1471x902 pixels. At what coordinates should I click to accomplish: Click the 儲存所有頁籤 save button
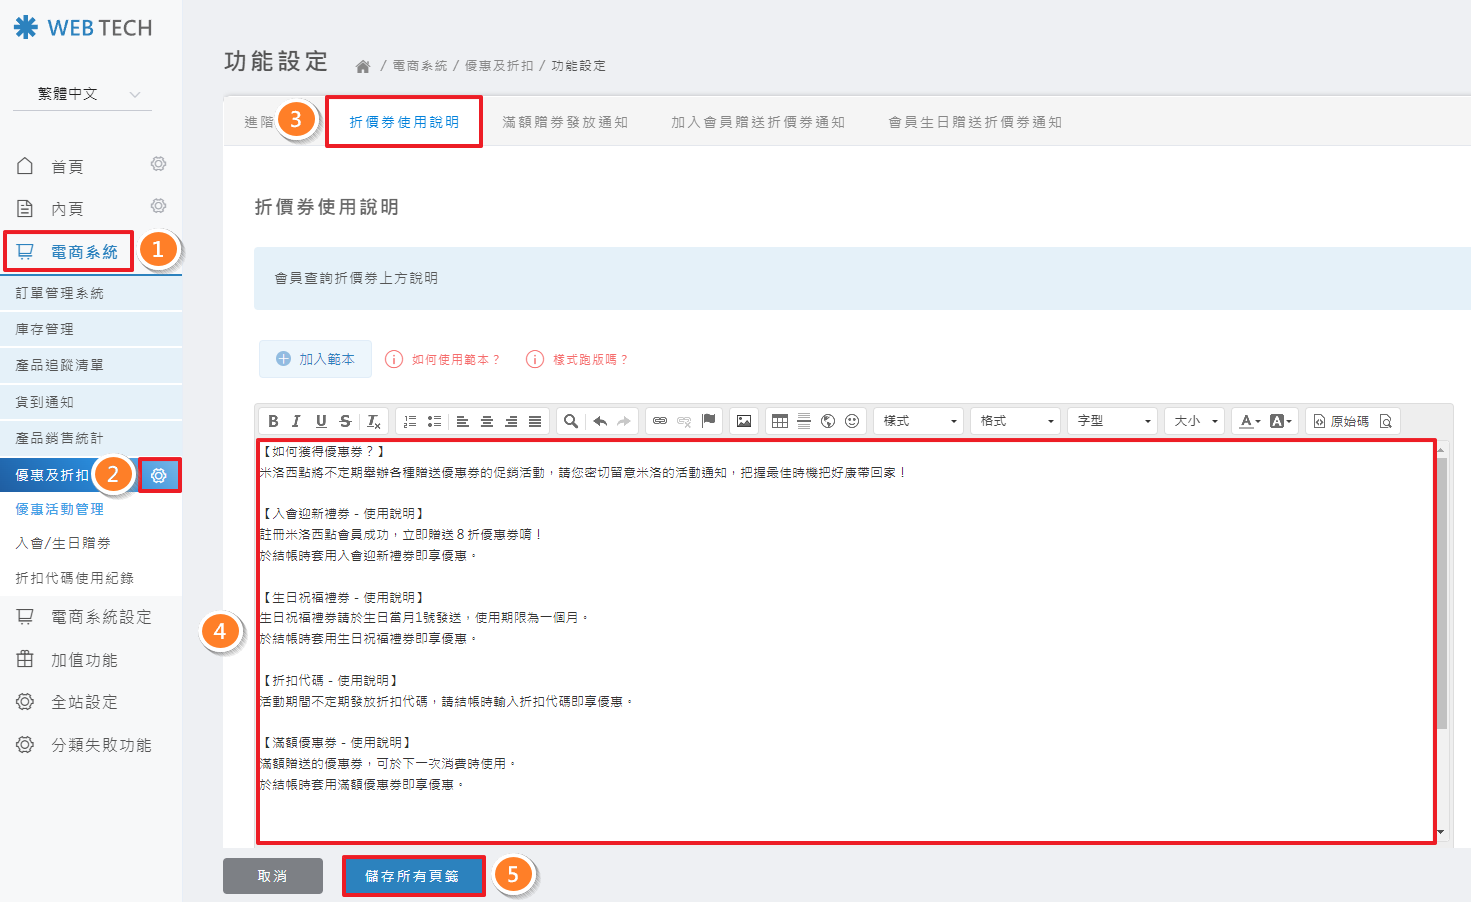413,875
